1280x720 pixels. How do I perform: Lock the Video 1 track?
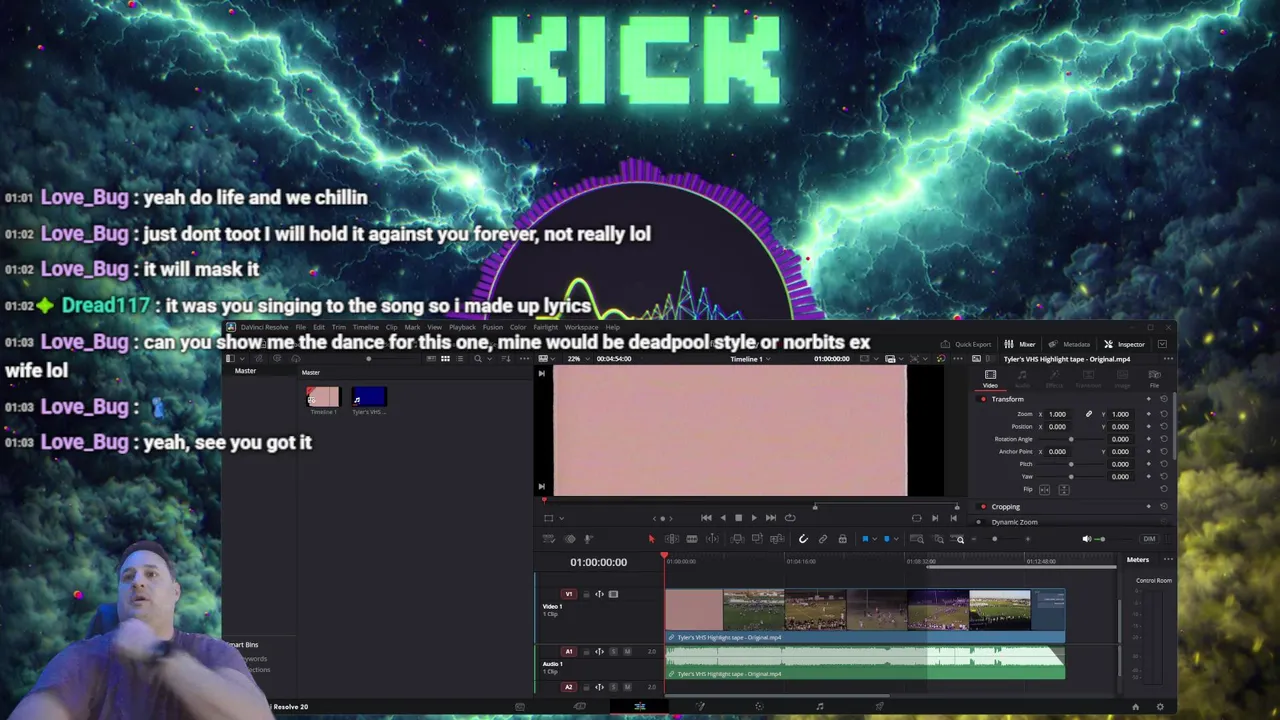(x=586, y=594)
